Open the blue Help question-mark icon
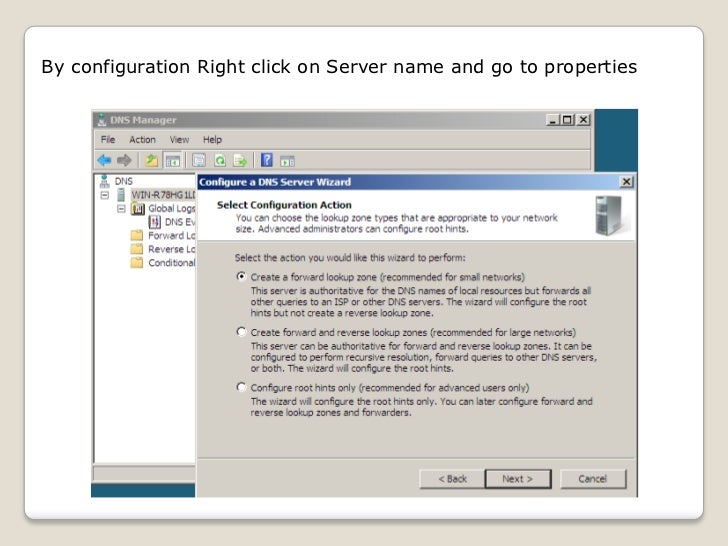Viewport: 728px width, 546px height. coord(266,160)
